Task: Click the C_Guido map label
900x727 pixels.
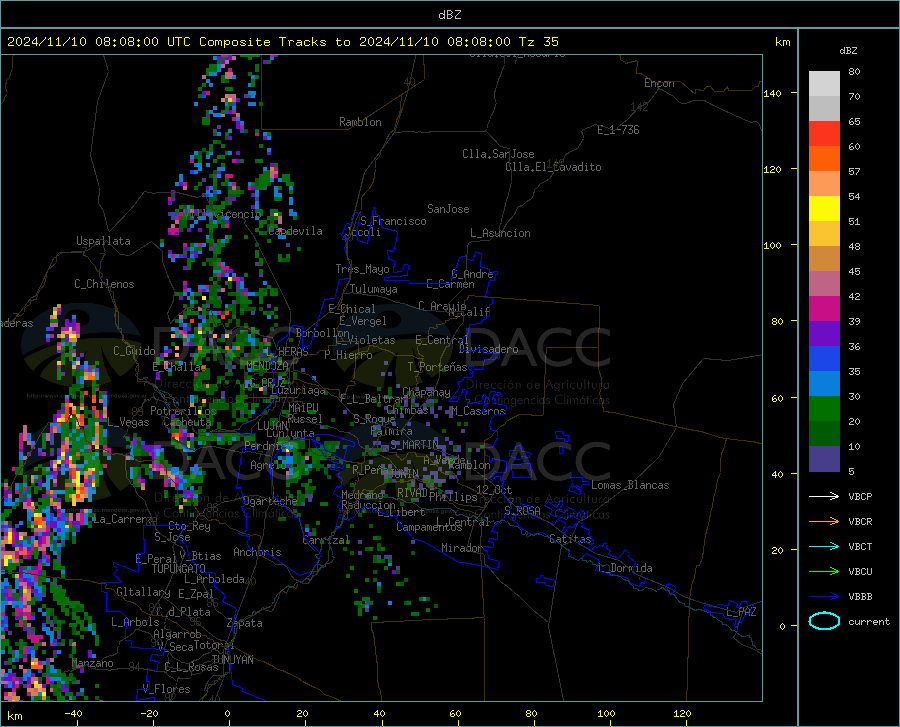Action: (x=134, y=351)
